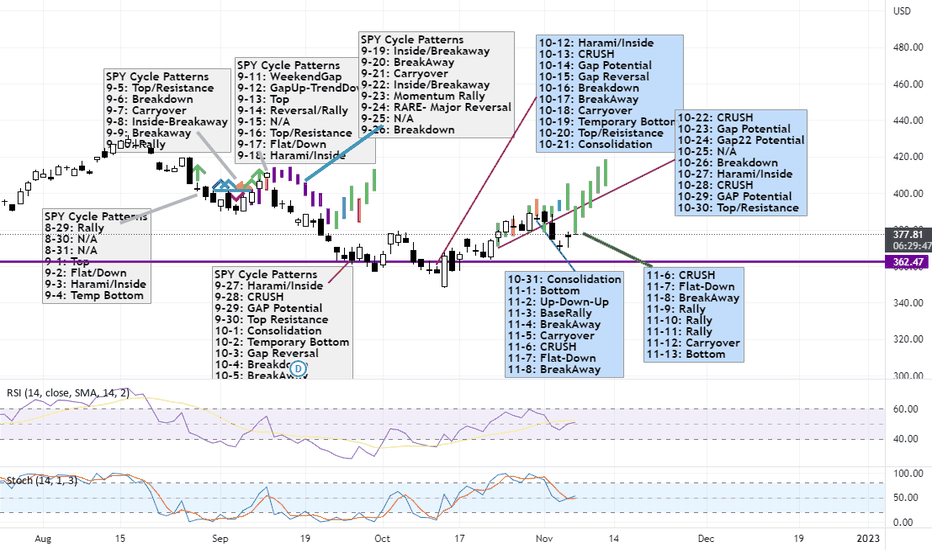Select the '10-2: Temporary Bottom' text line
932x550 pixels.
point(282,342)
